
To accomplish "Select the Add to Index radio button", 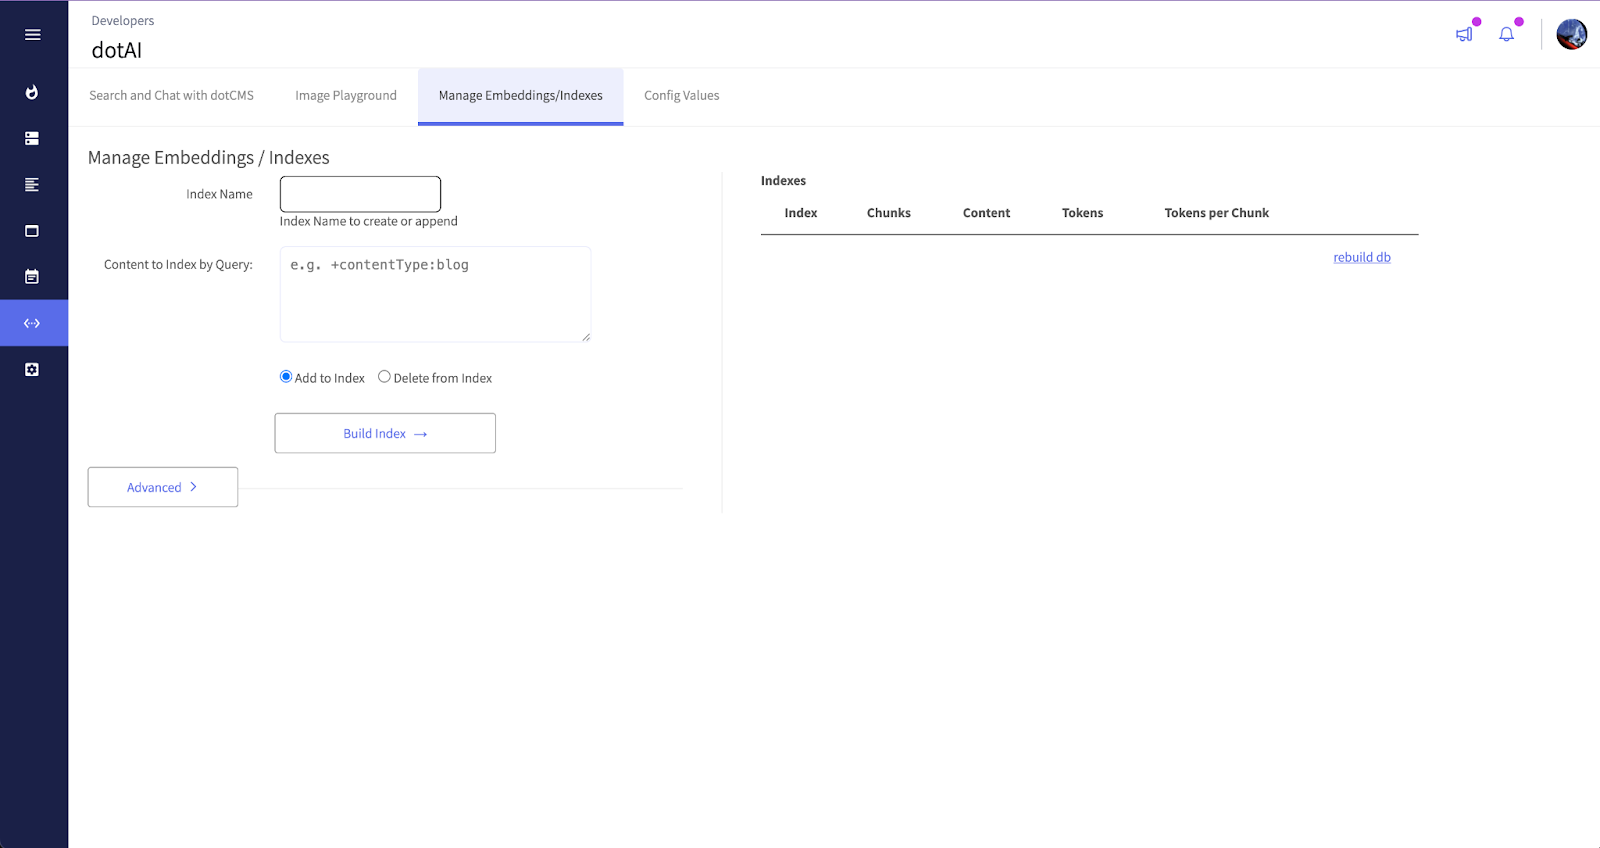I will tap(286, 377).
